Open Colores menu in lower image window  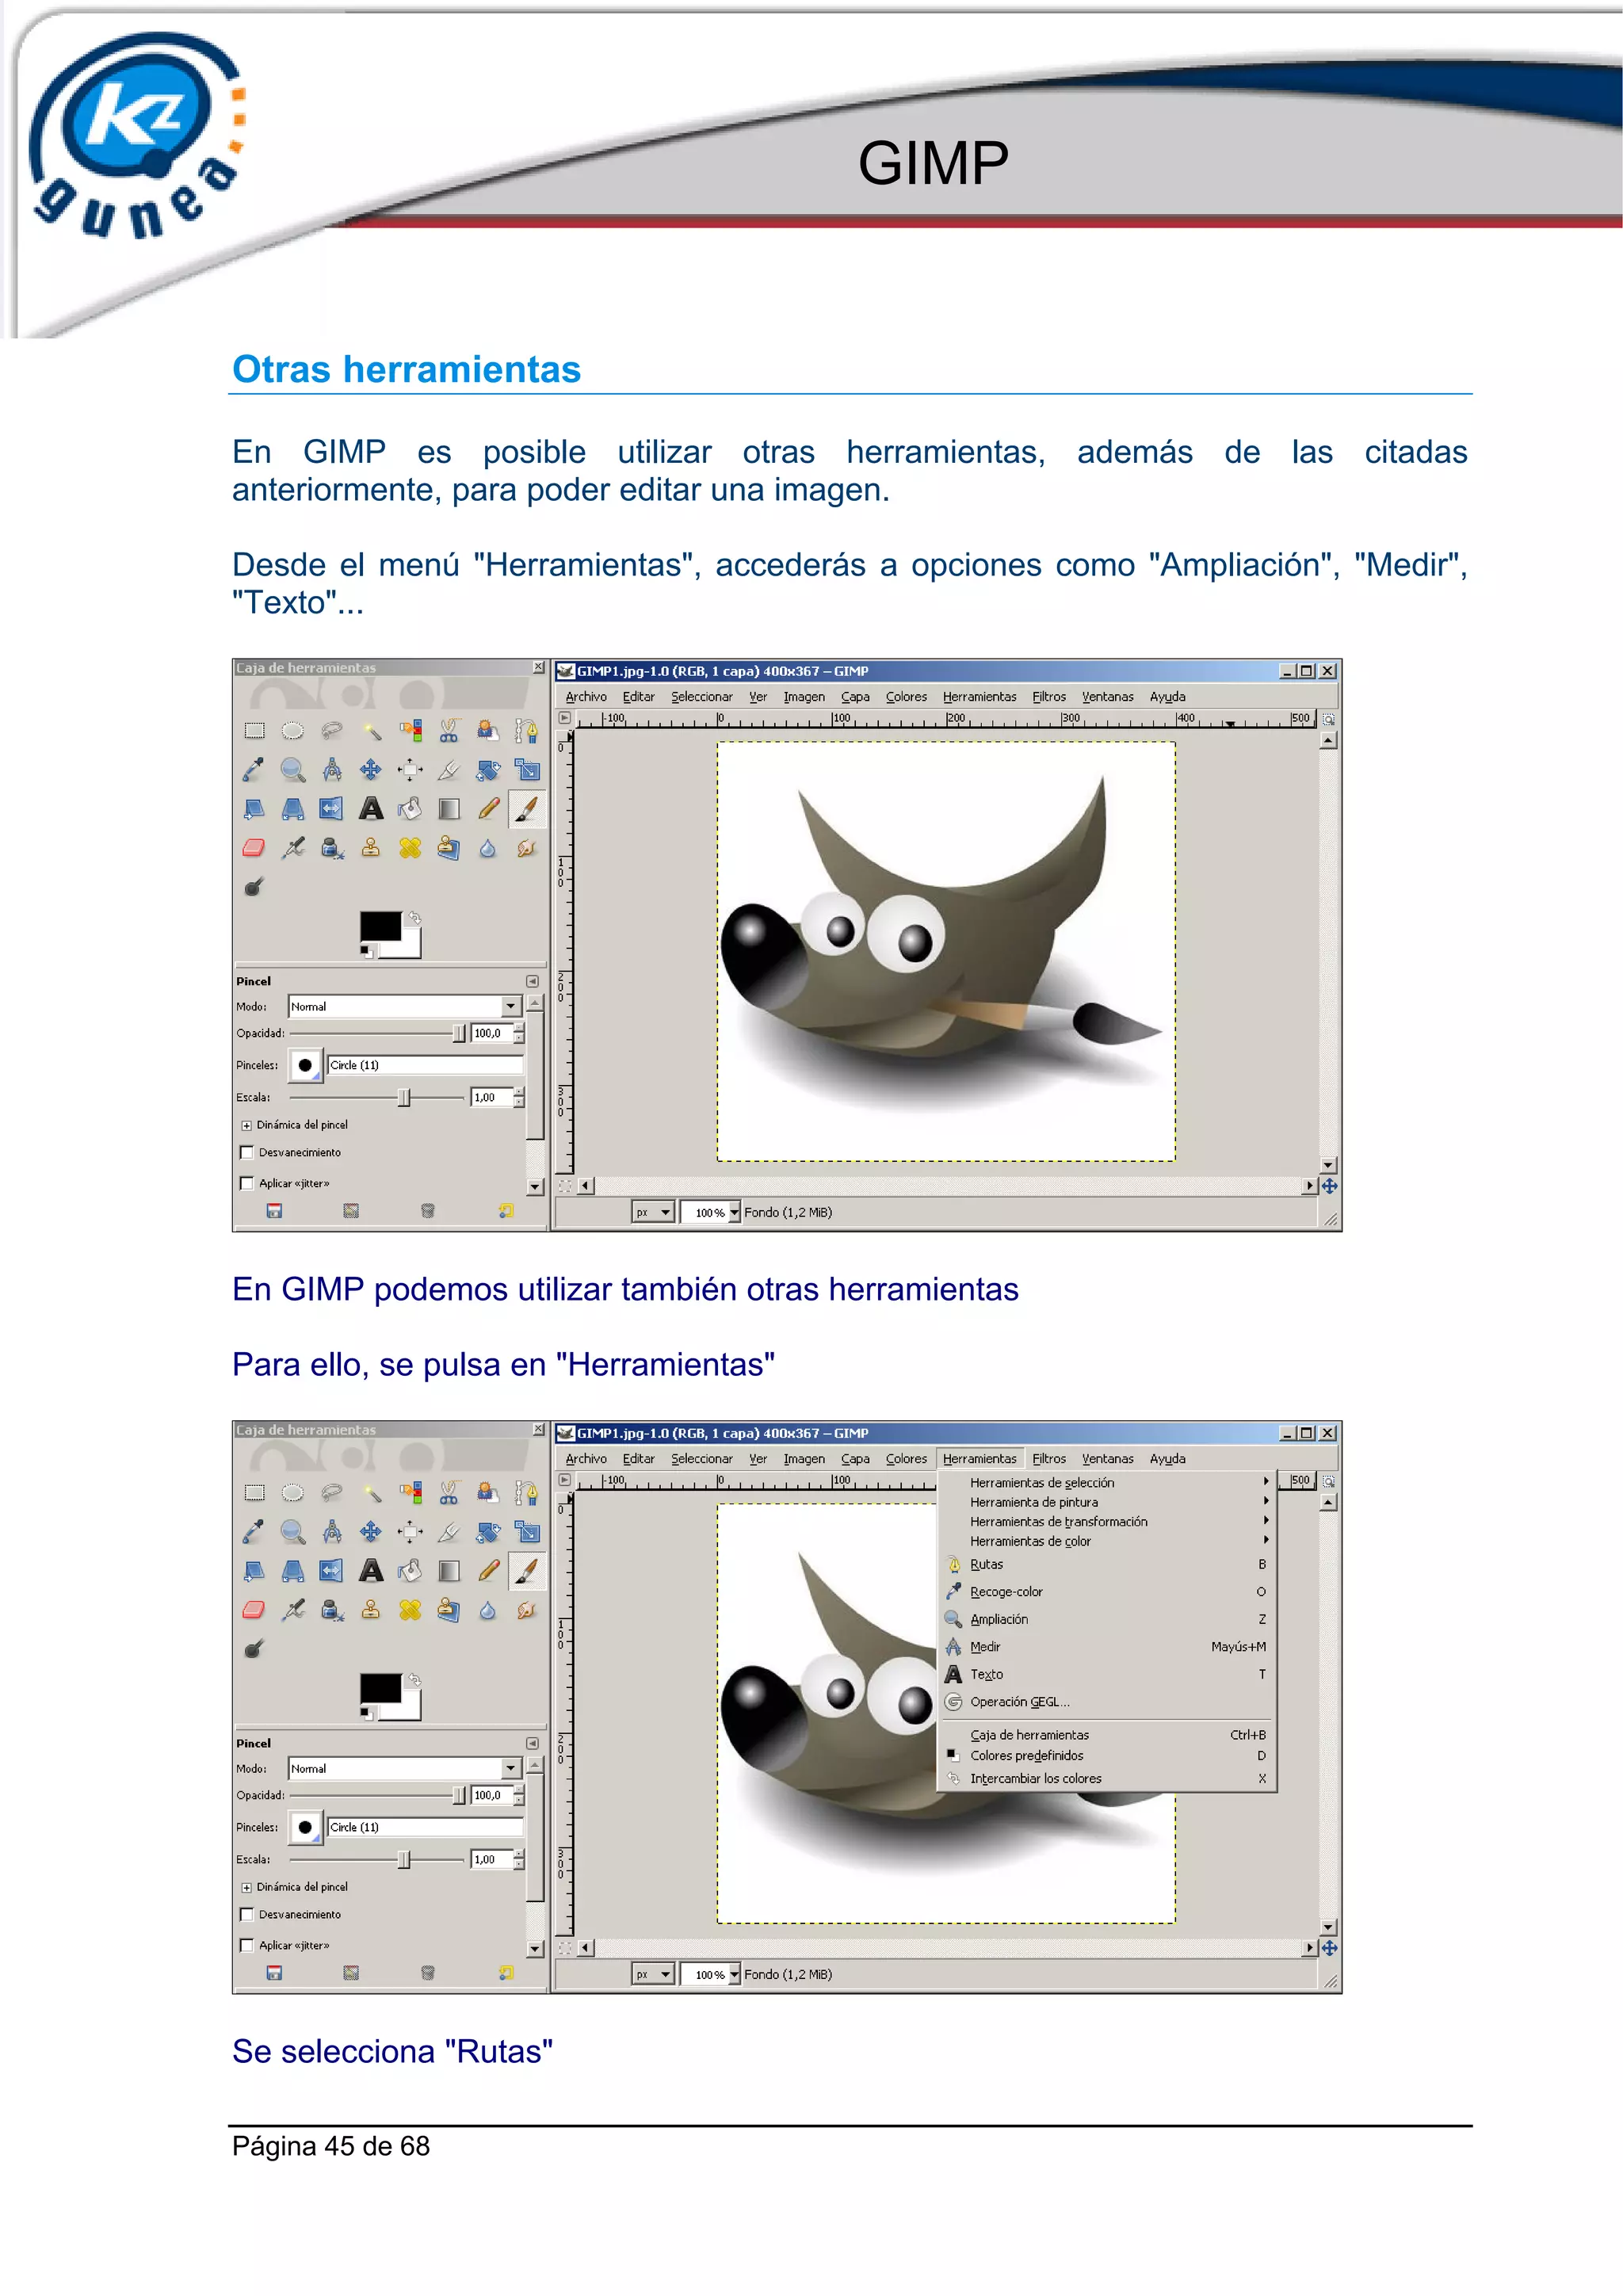pyautogui.click(x=906, y=1459)
